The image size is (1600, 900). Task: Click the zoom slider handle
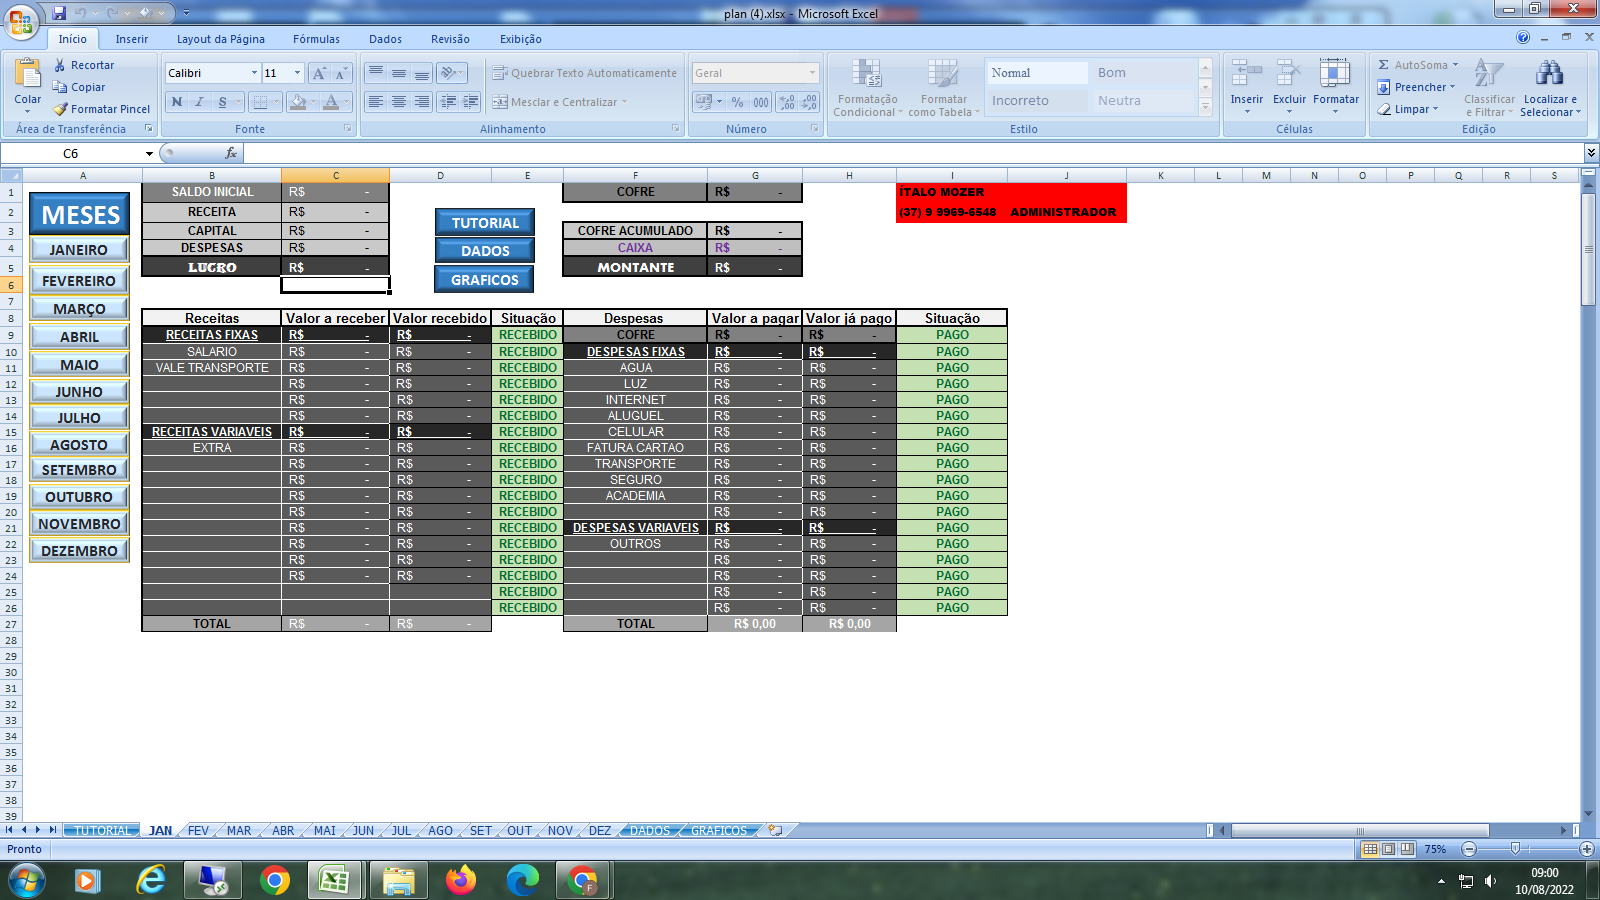[1515, 849]
